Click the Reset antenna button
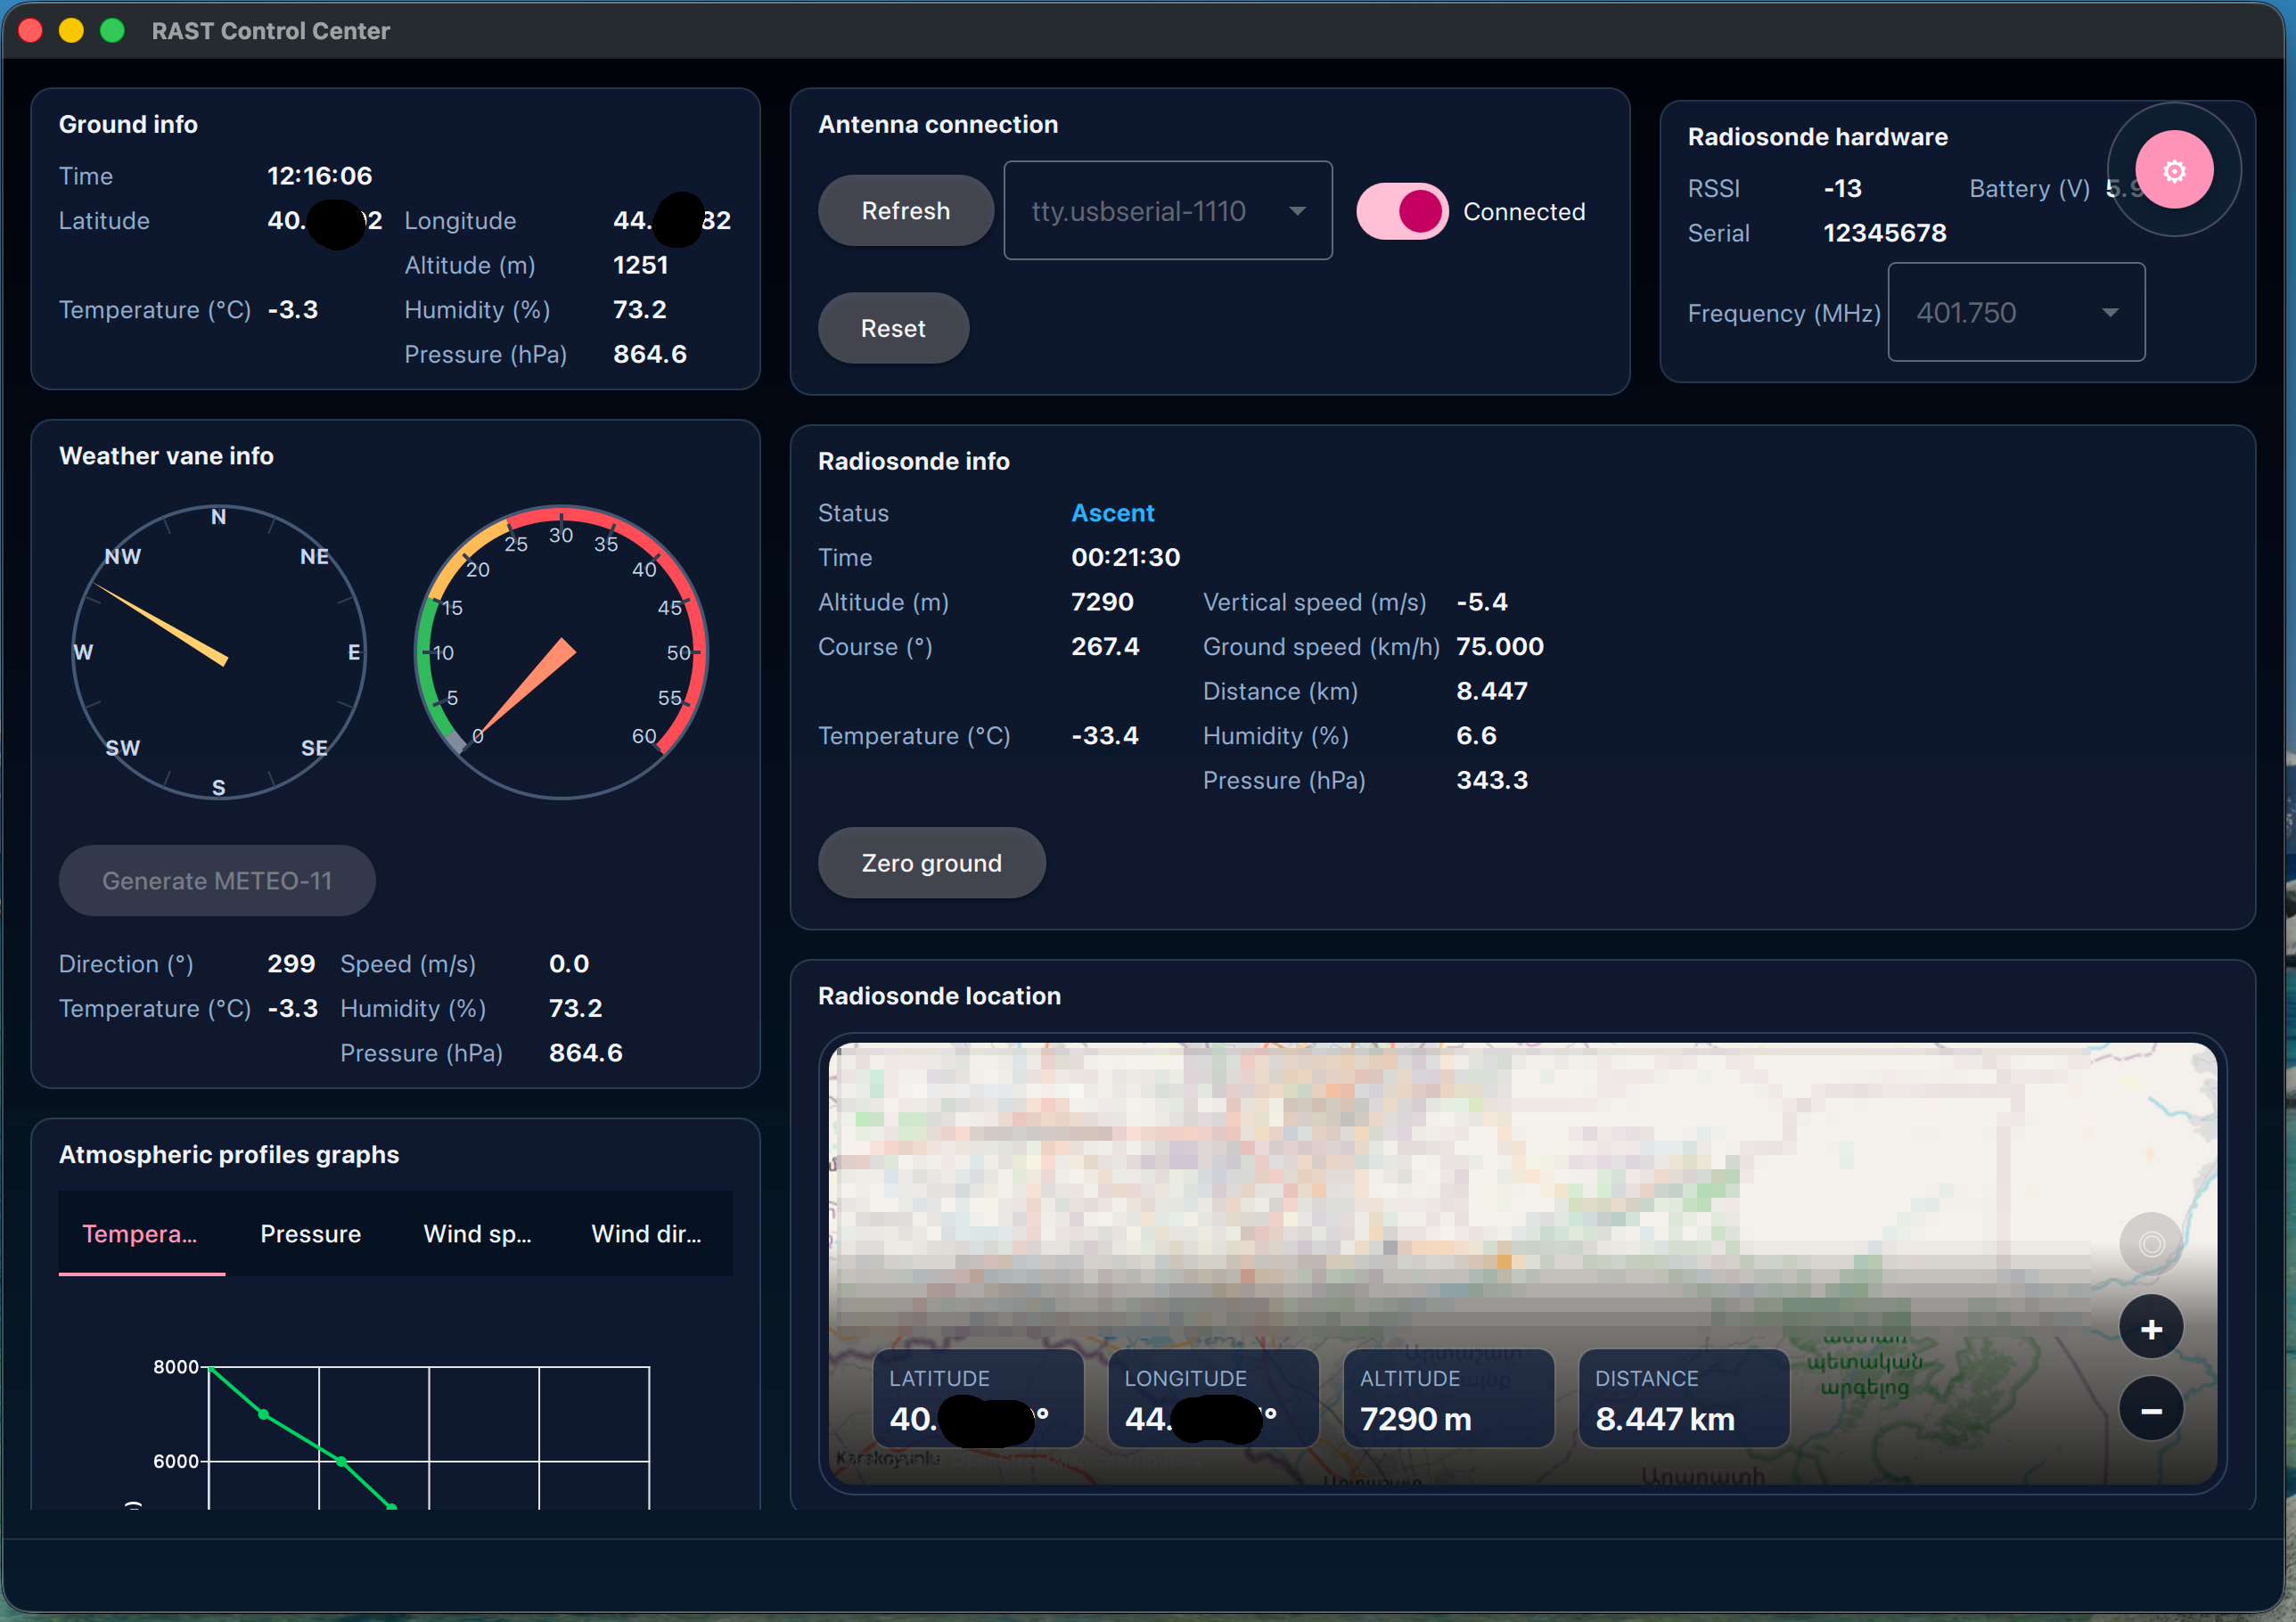The height and width of the screenshot is (1622, 2296). click(892, 328)
